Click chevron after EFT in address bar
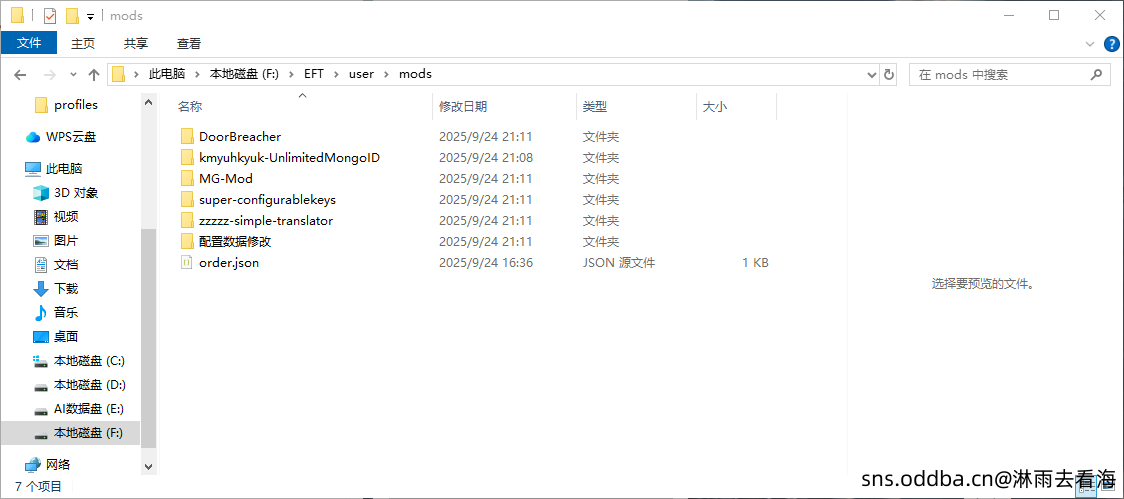Image resolution: width=1124 pixels, height=499 pixels. tap(336, 74)
